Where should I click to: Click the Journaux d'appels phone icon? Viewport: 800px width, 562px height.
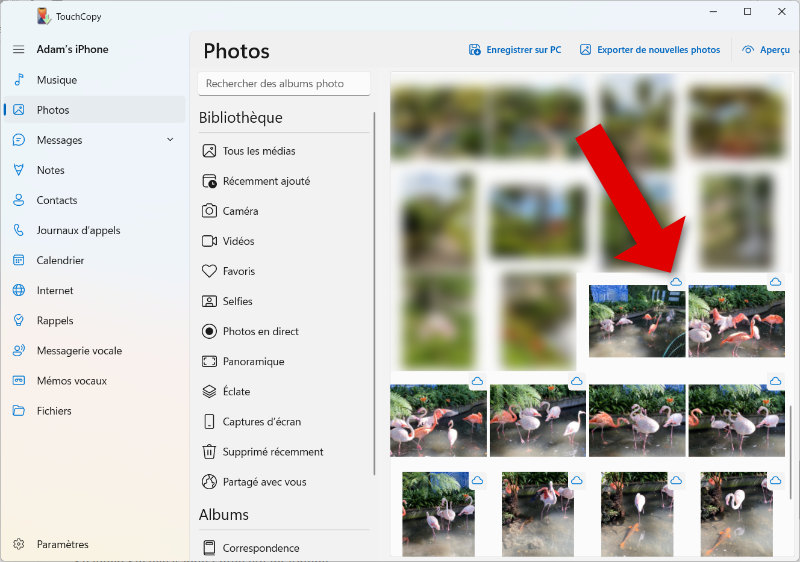(18, 230)
